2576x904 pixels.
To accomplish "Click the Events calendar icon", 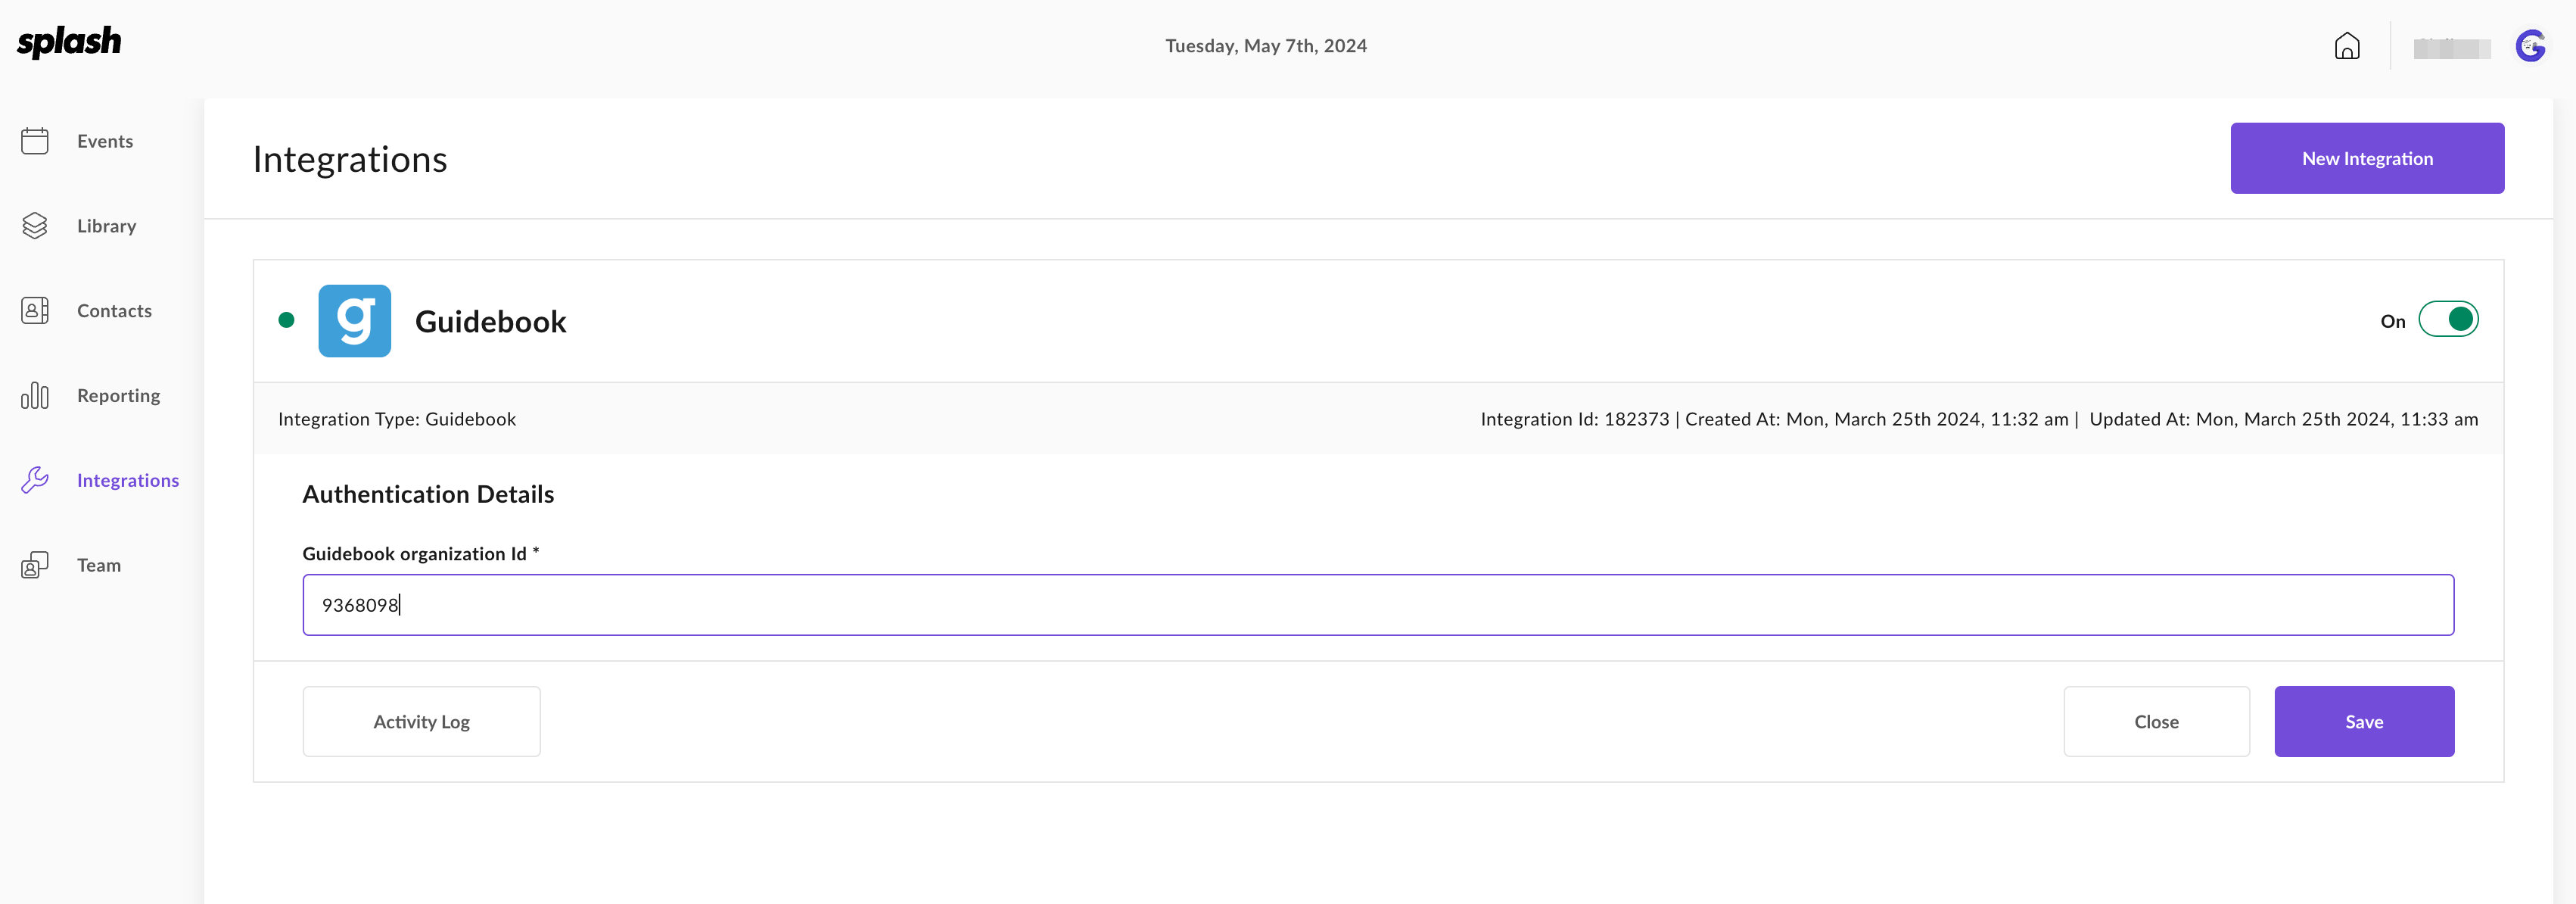I will 35,141.
